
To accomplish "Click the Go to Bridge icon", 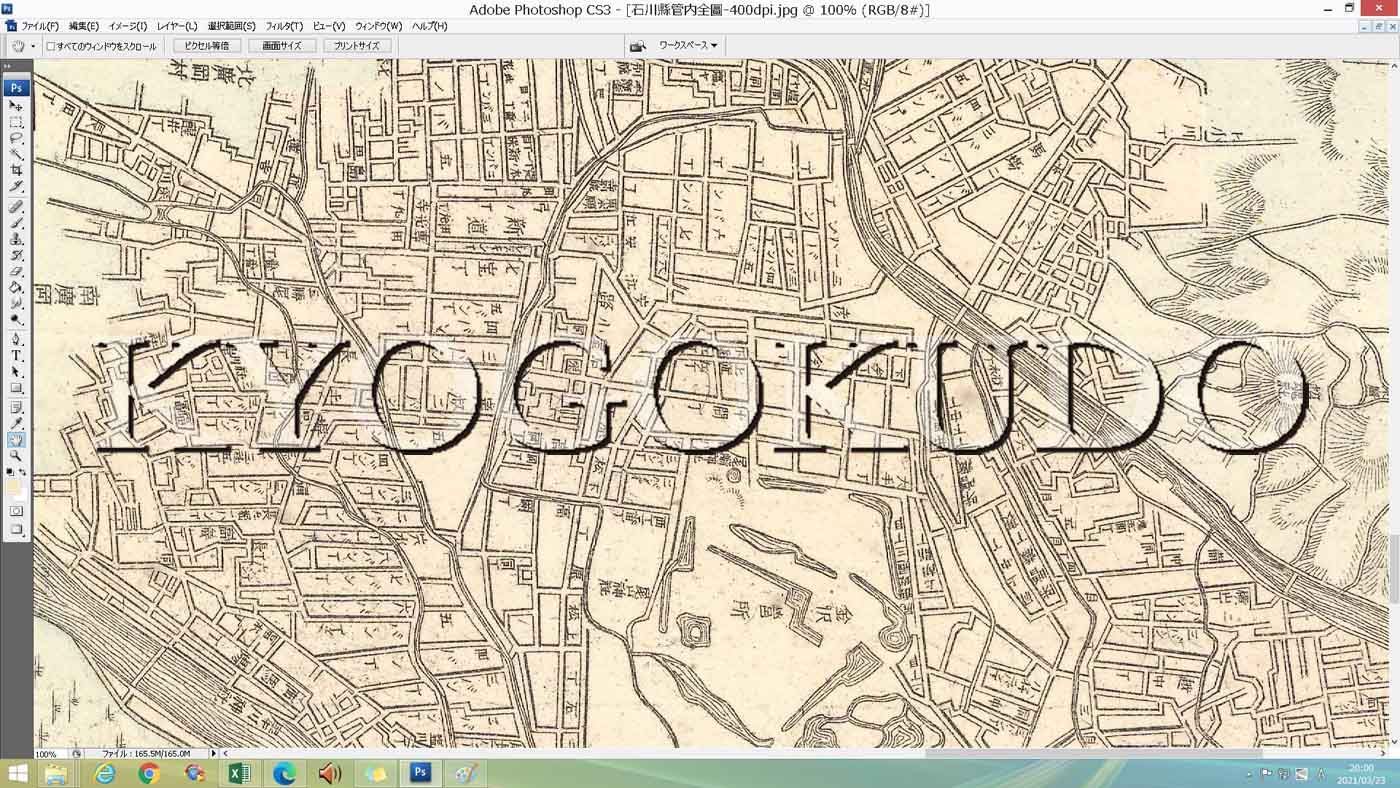I will [637, 45].
